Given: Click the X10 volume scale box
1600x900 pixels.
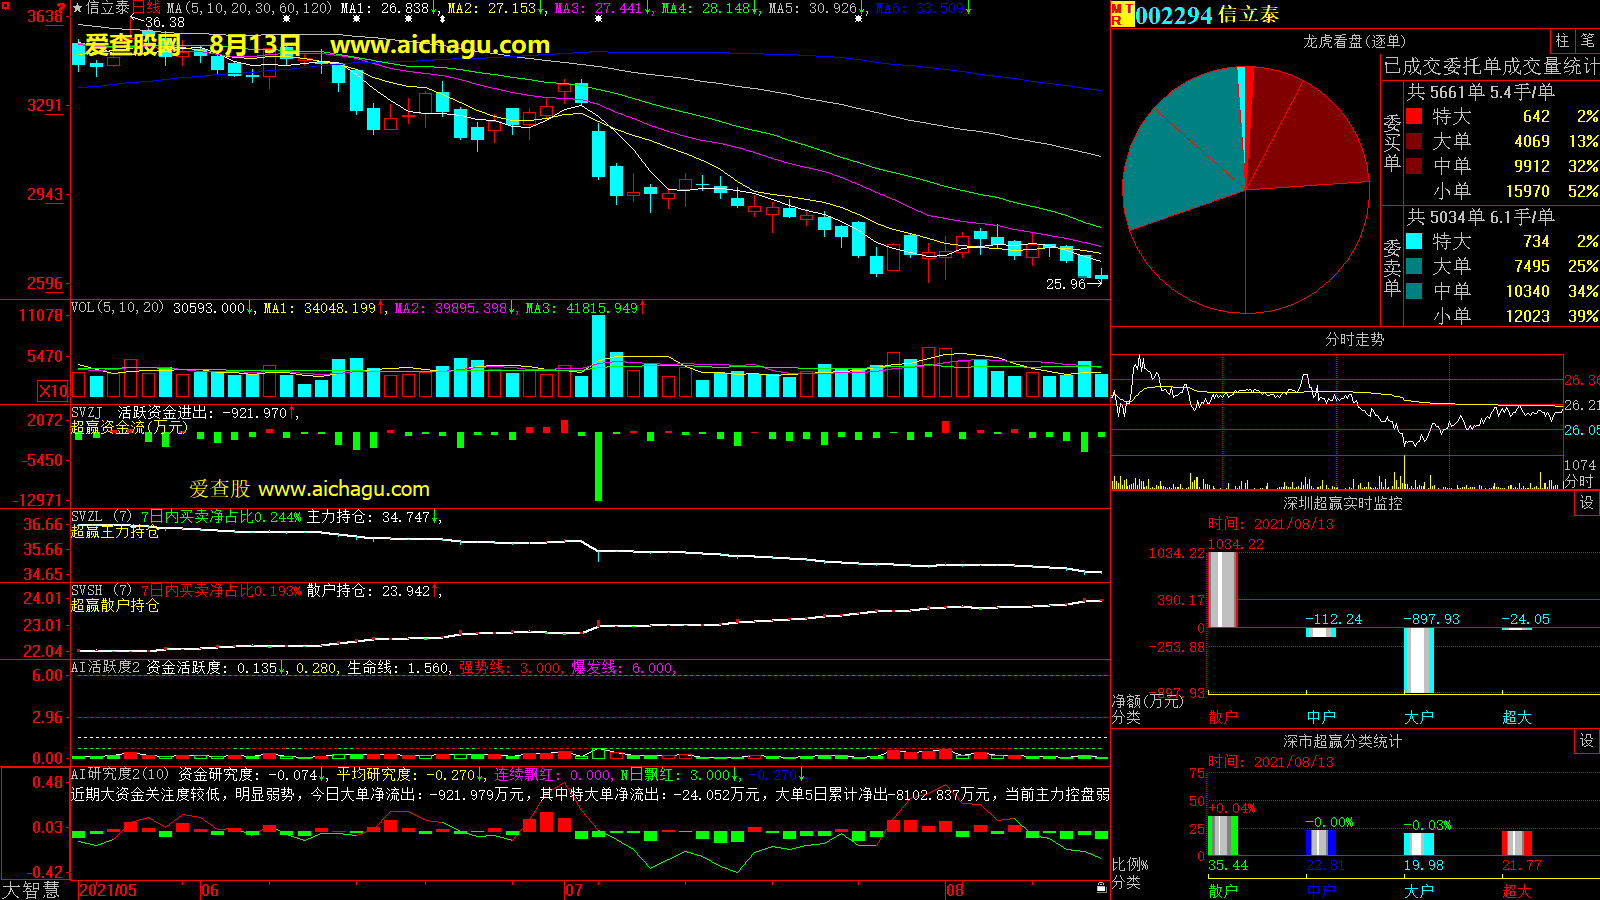Looking at the screenshot, I should pos(53,391).
